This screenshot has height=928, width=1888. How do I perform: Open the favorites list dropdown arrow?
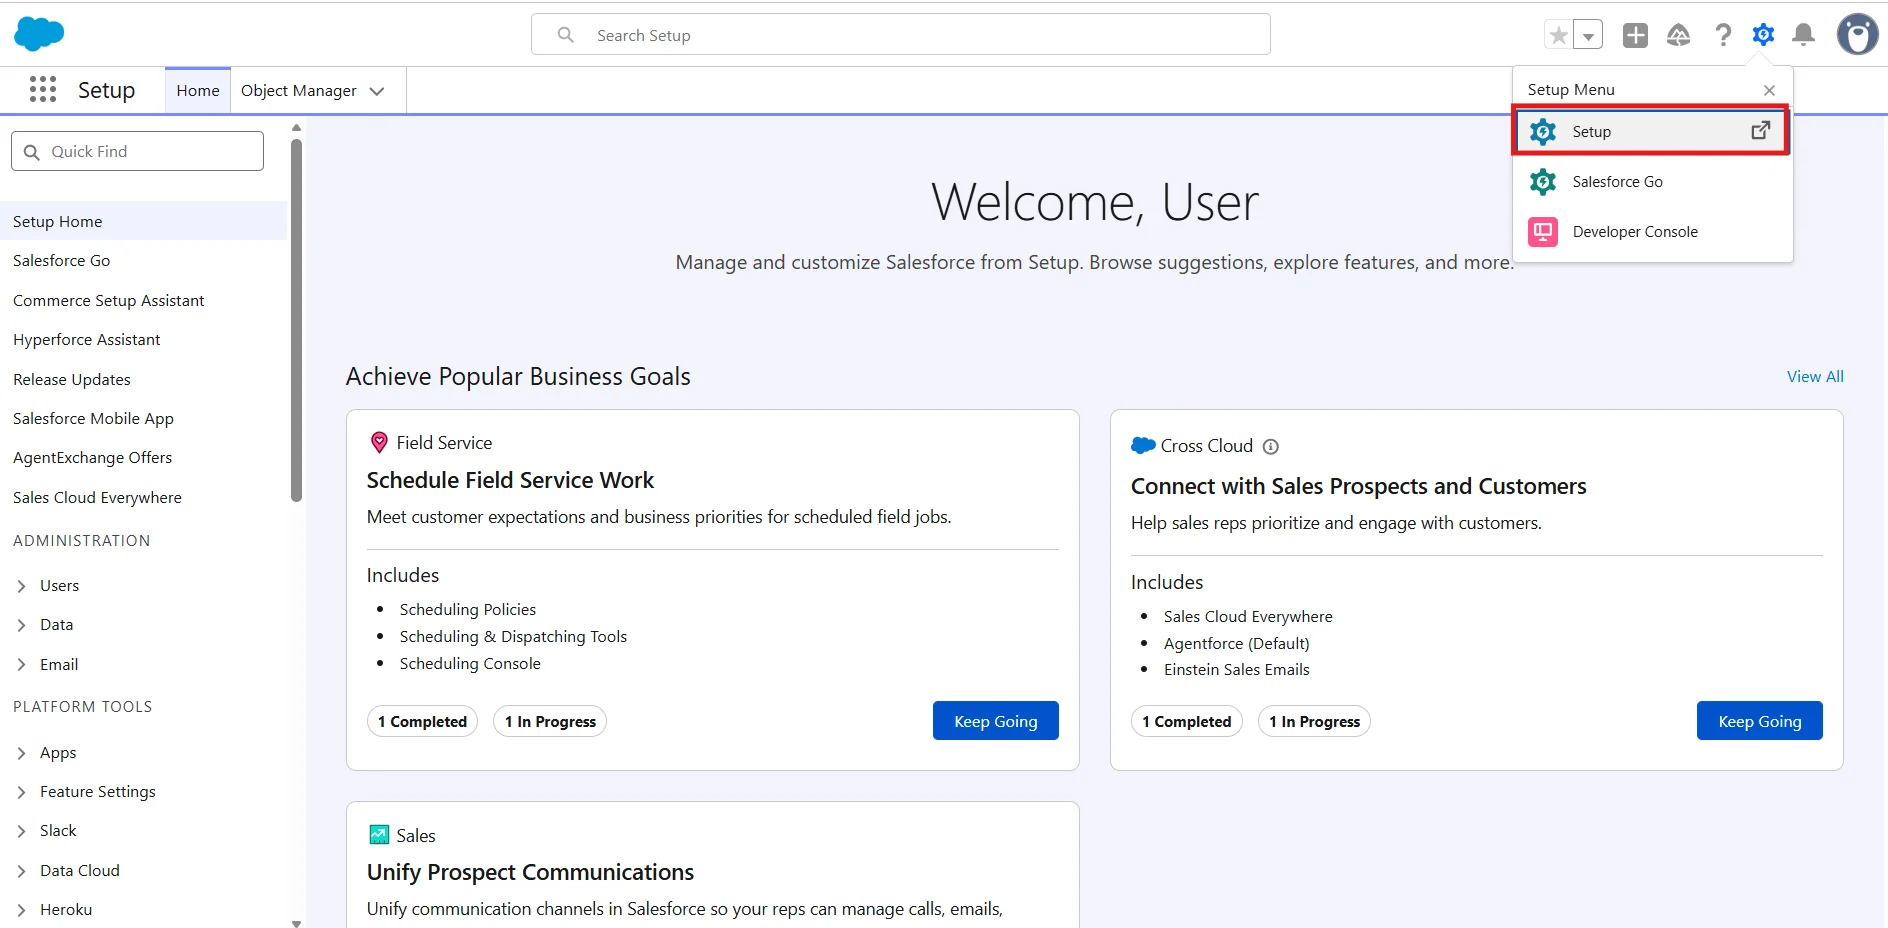pyautogui.click(x=1588, y=35)
